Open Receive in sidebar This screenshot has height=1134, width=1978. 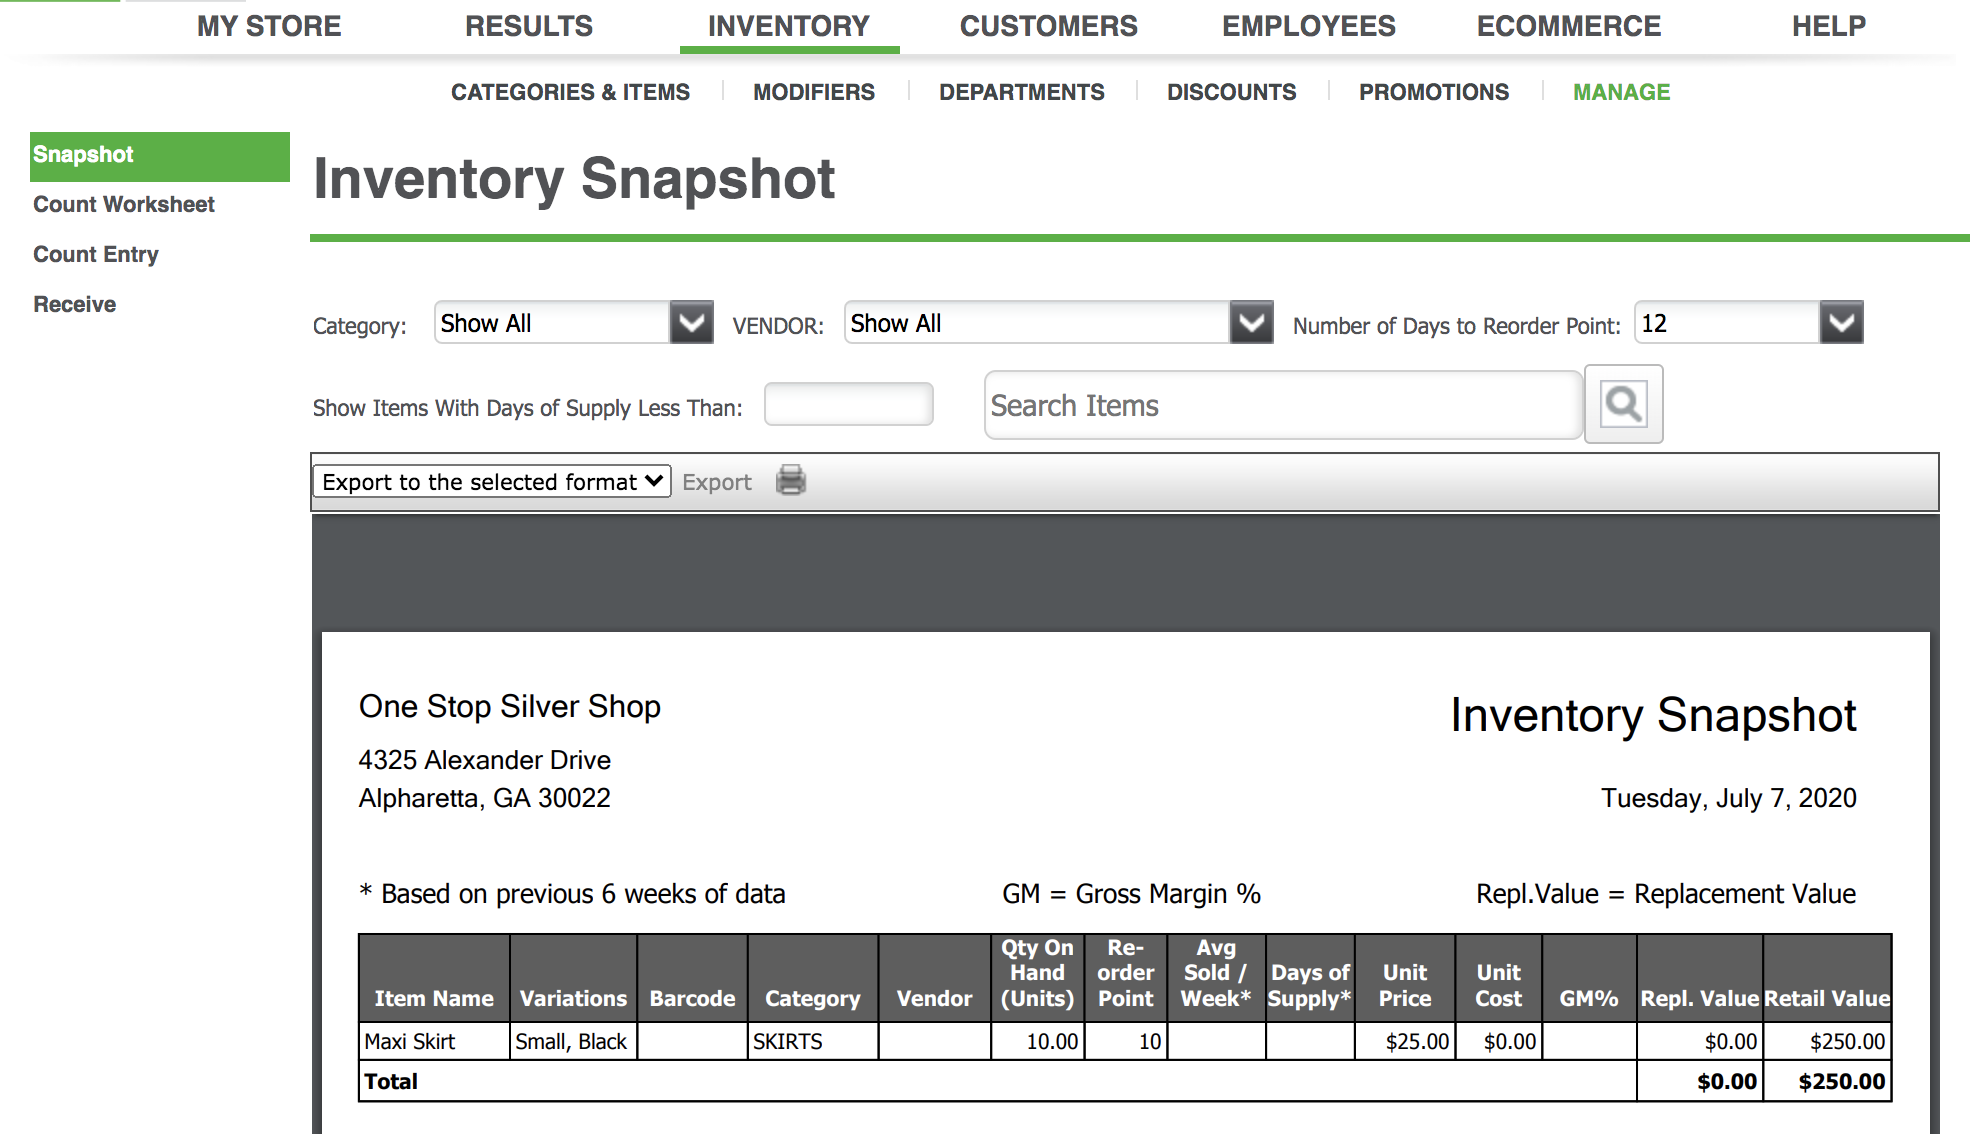(x=75, y=304)
